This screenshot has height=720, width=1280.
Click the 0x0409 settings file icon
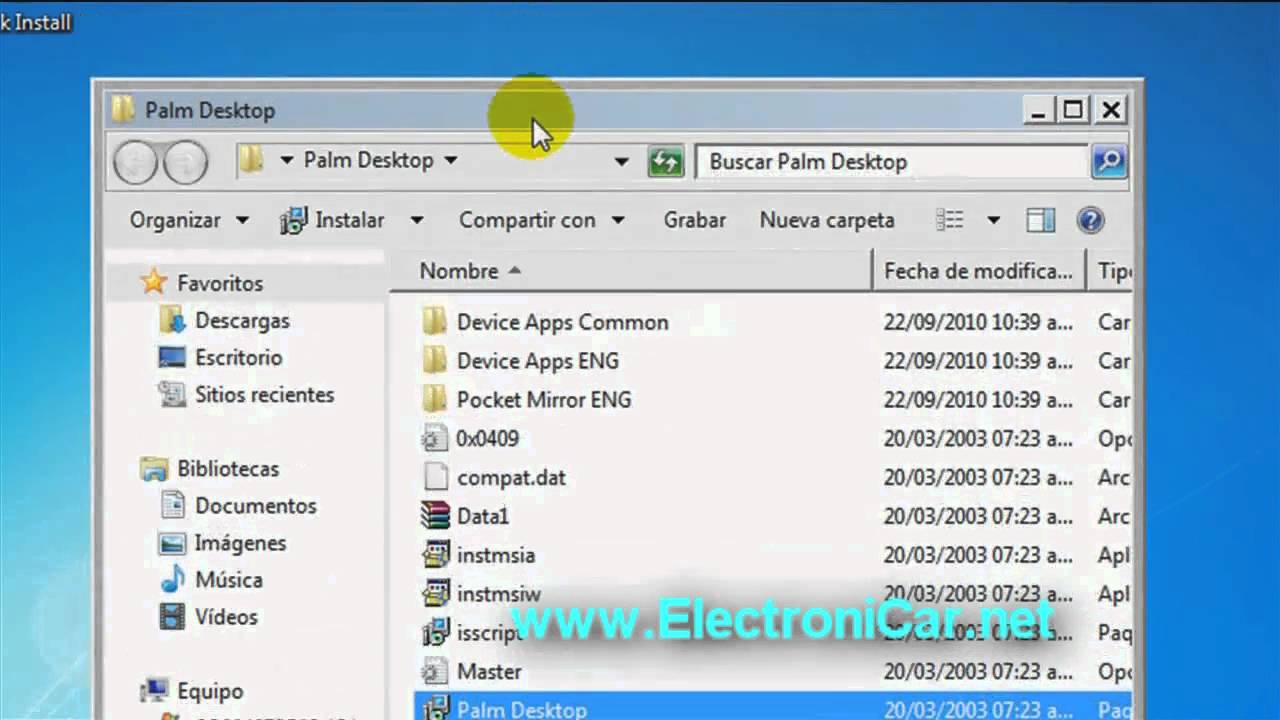pyautogui.click(x=434, y=438)
